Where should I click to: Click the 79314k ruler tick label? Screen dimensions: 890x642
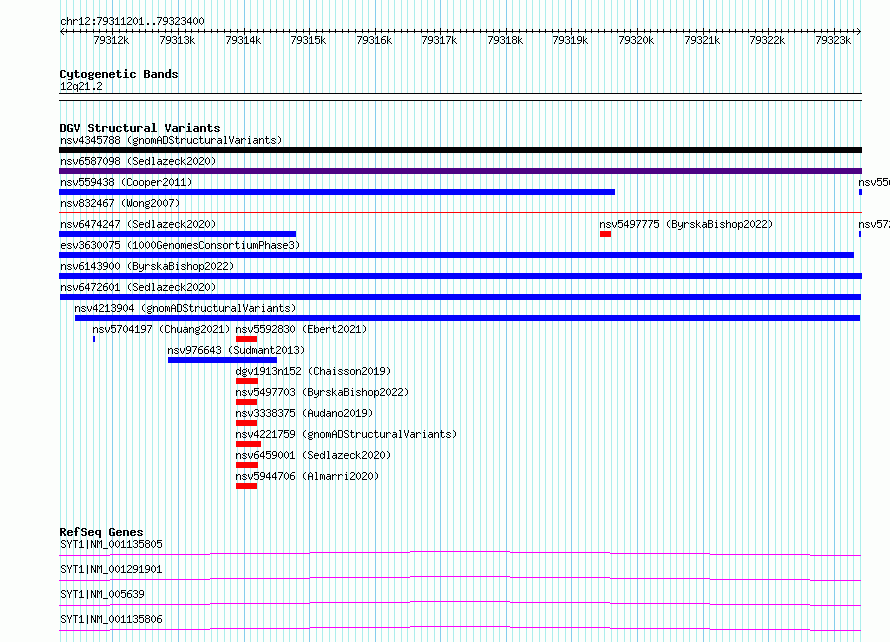[243, 40]
